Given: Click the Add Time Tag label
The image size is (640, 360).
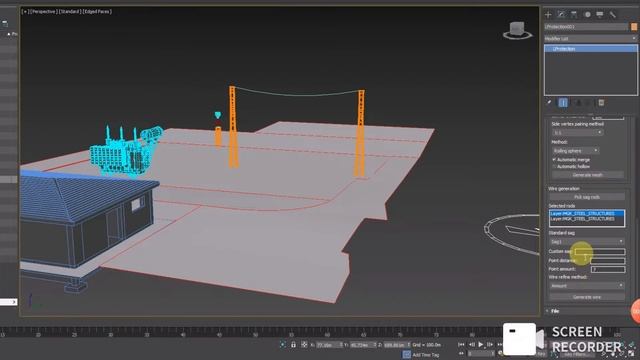Looking at the screenshot, I should (x=426, y=355).
